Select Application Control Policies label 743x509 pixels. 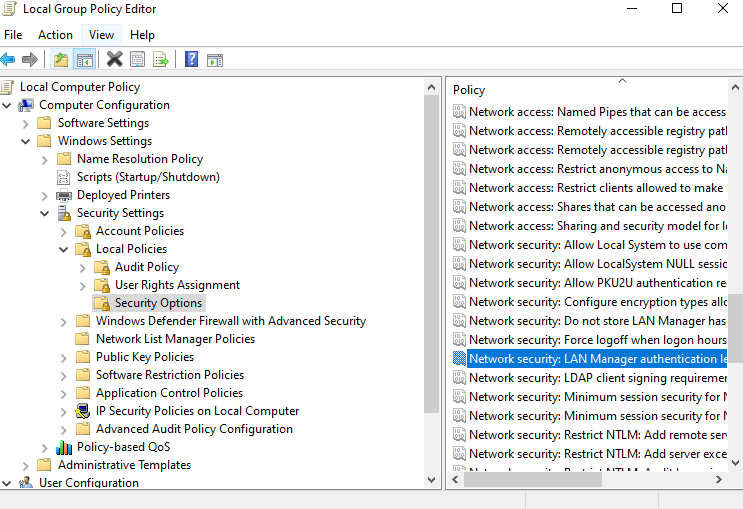pyautogui.click(x=169, y=393)
